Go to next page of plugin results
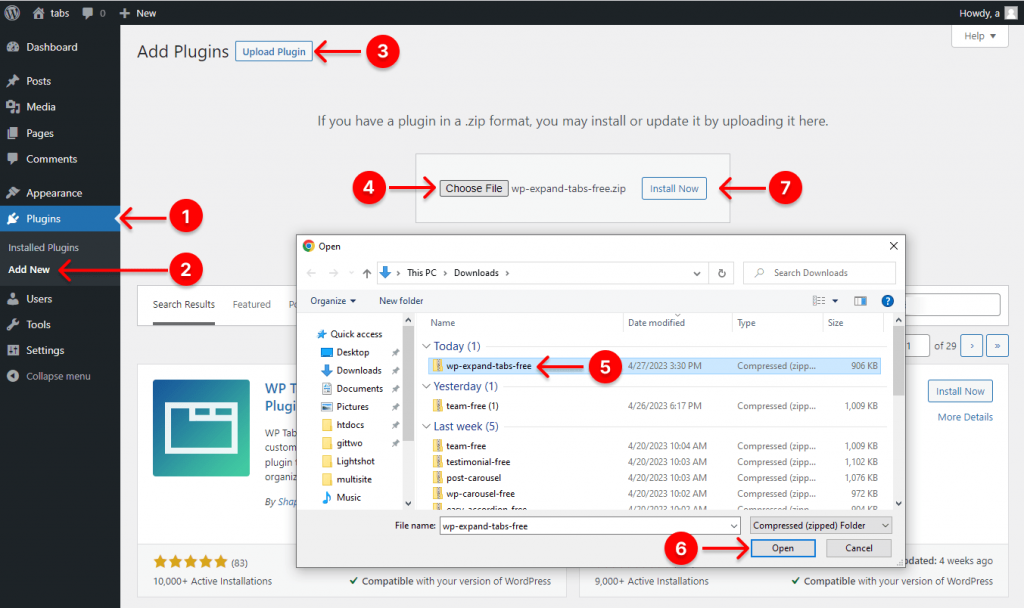The width and height of the screenshot is (1024, 608). coord(972,345)
